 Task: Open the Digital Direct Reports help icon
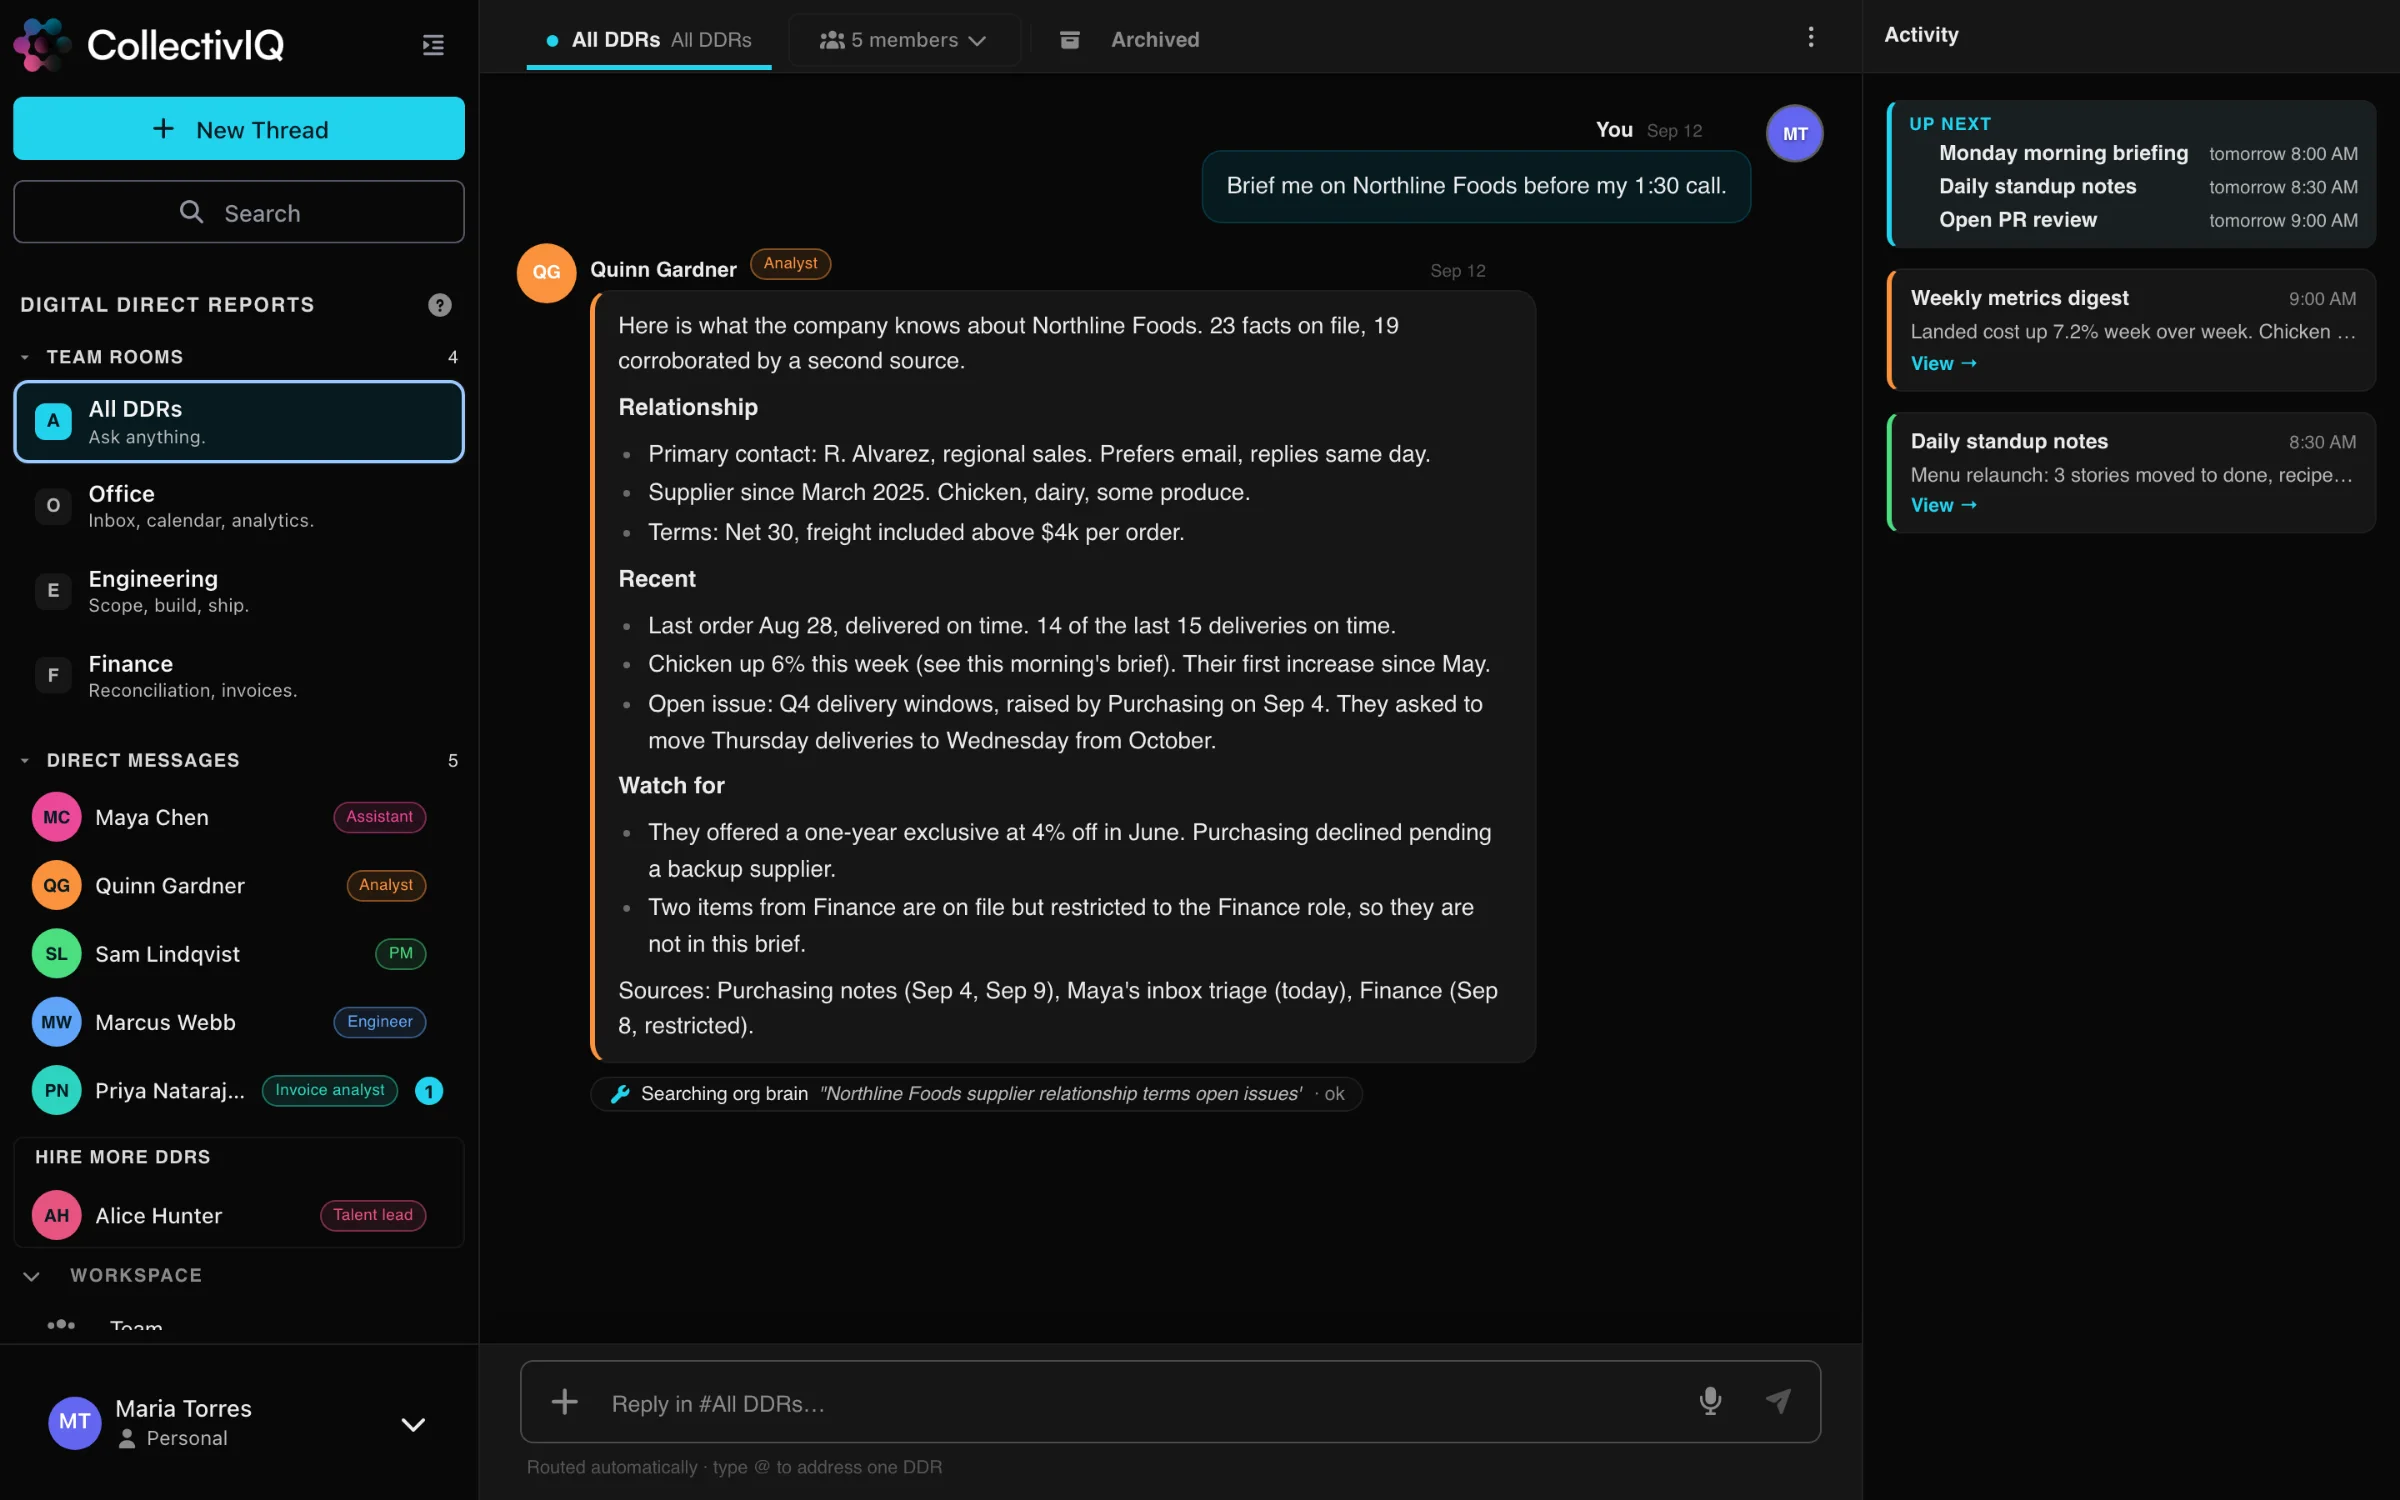(x=440, y=305)
